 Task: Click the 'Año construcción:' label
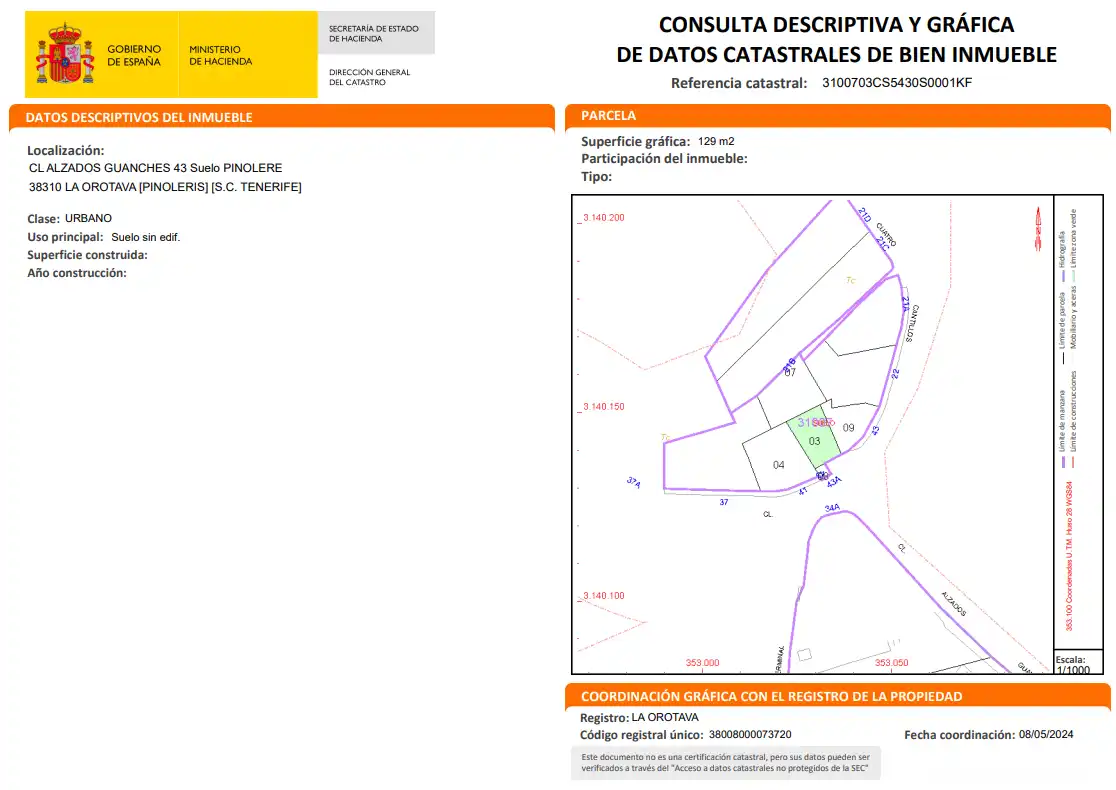(77, 273)
